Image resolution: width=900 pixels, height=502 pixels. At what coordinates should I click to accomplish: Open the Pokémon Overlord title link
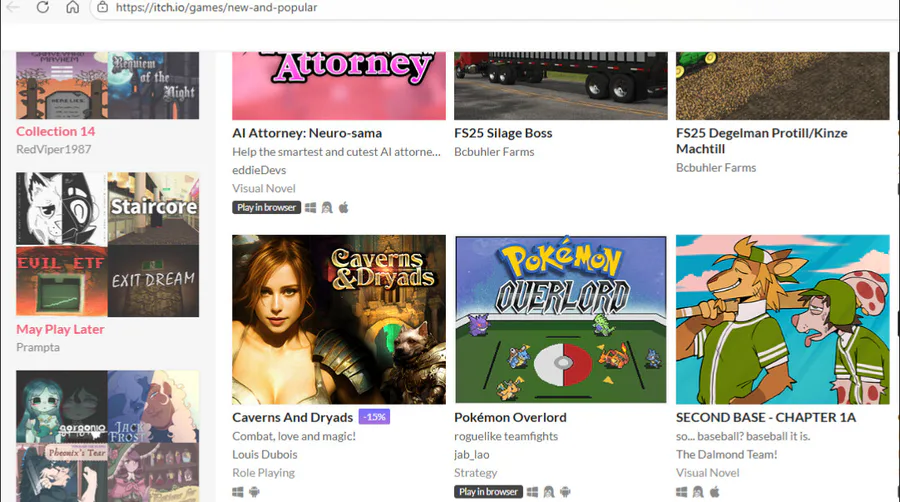click(510, 417)
